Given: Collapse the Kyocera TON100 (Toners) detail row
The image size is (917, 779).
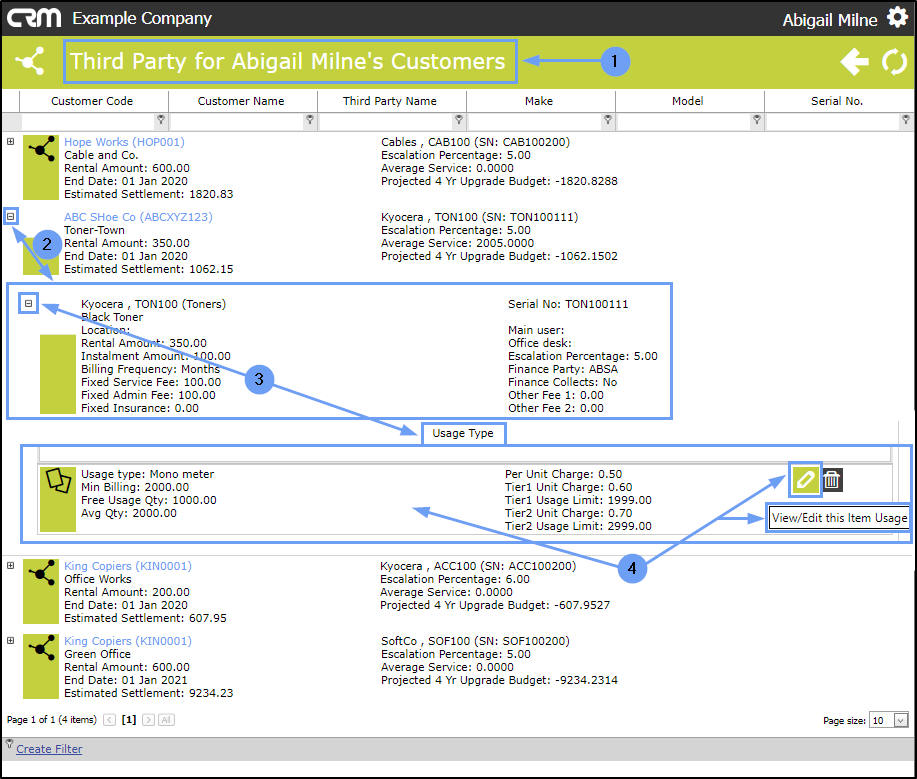Looking at the screenshot, I should pyautogui.click(x=28, y=304).
